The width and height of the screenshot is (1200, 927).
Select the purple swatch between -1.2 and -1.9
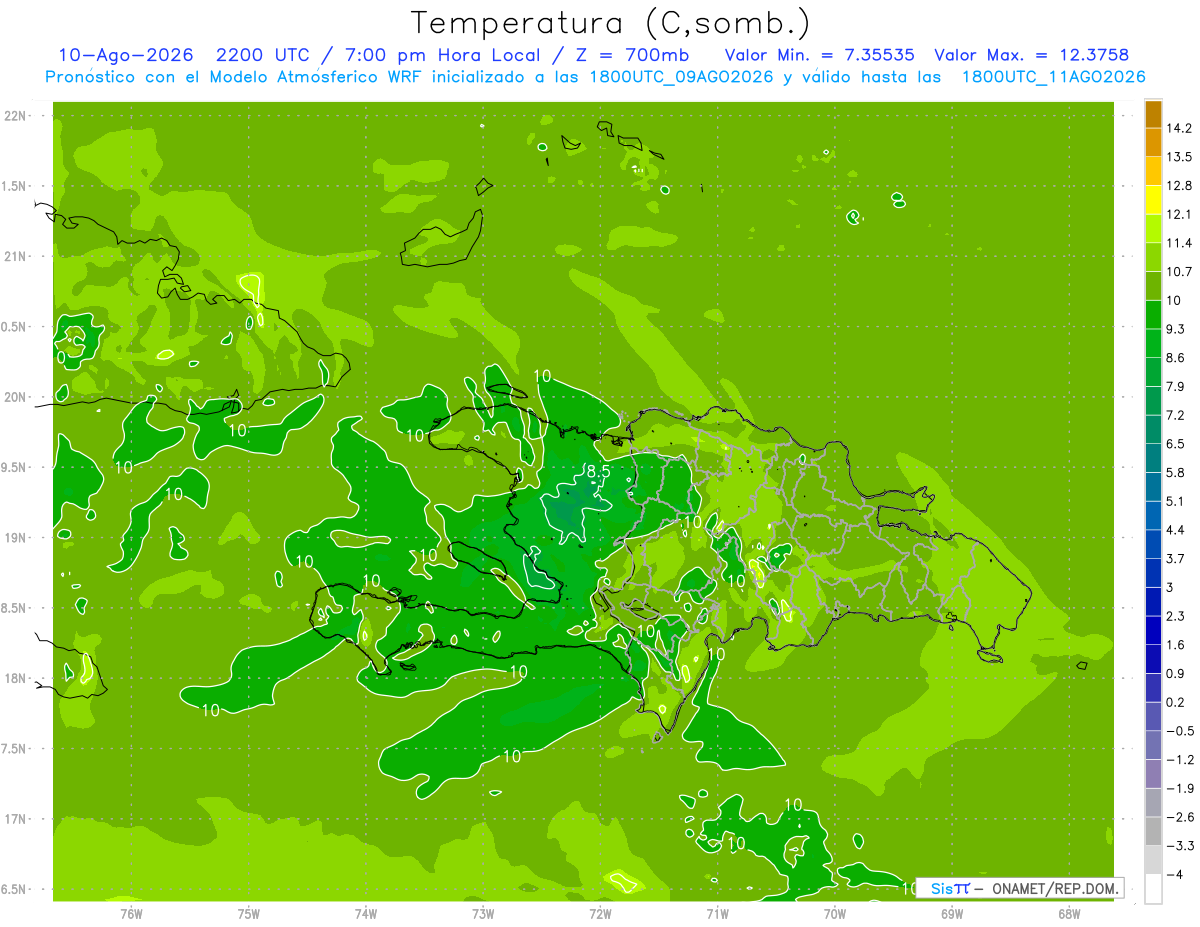tap(1153, 774)
